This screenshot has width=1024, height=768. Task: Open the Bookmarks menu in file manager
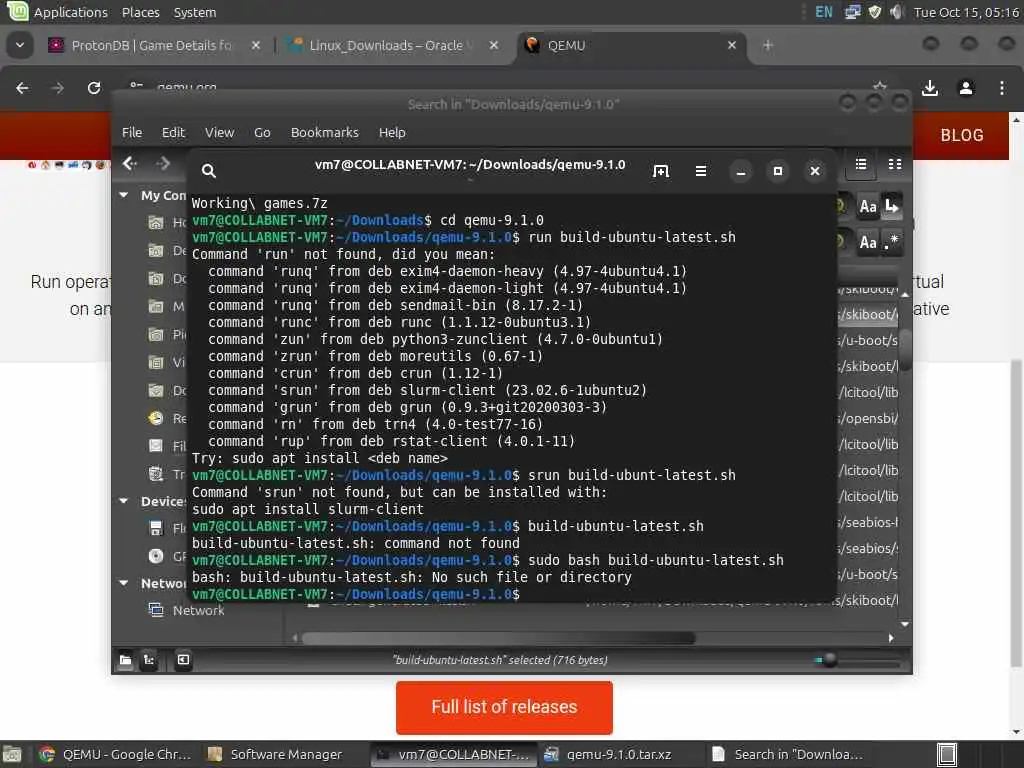pos(325,133)
